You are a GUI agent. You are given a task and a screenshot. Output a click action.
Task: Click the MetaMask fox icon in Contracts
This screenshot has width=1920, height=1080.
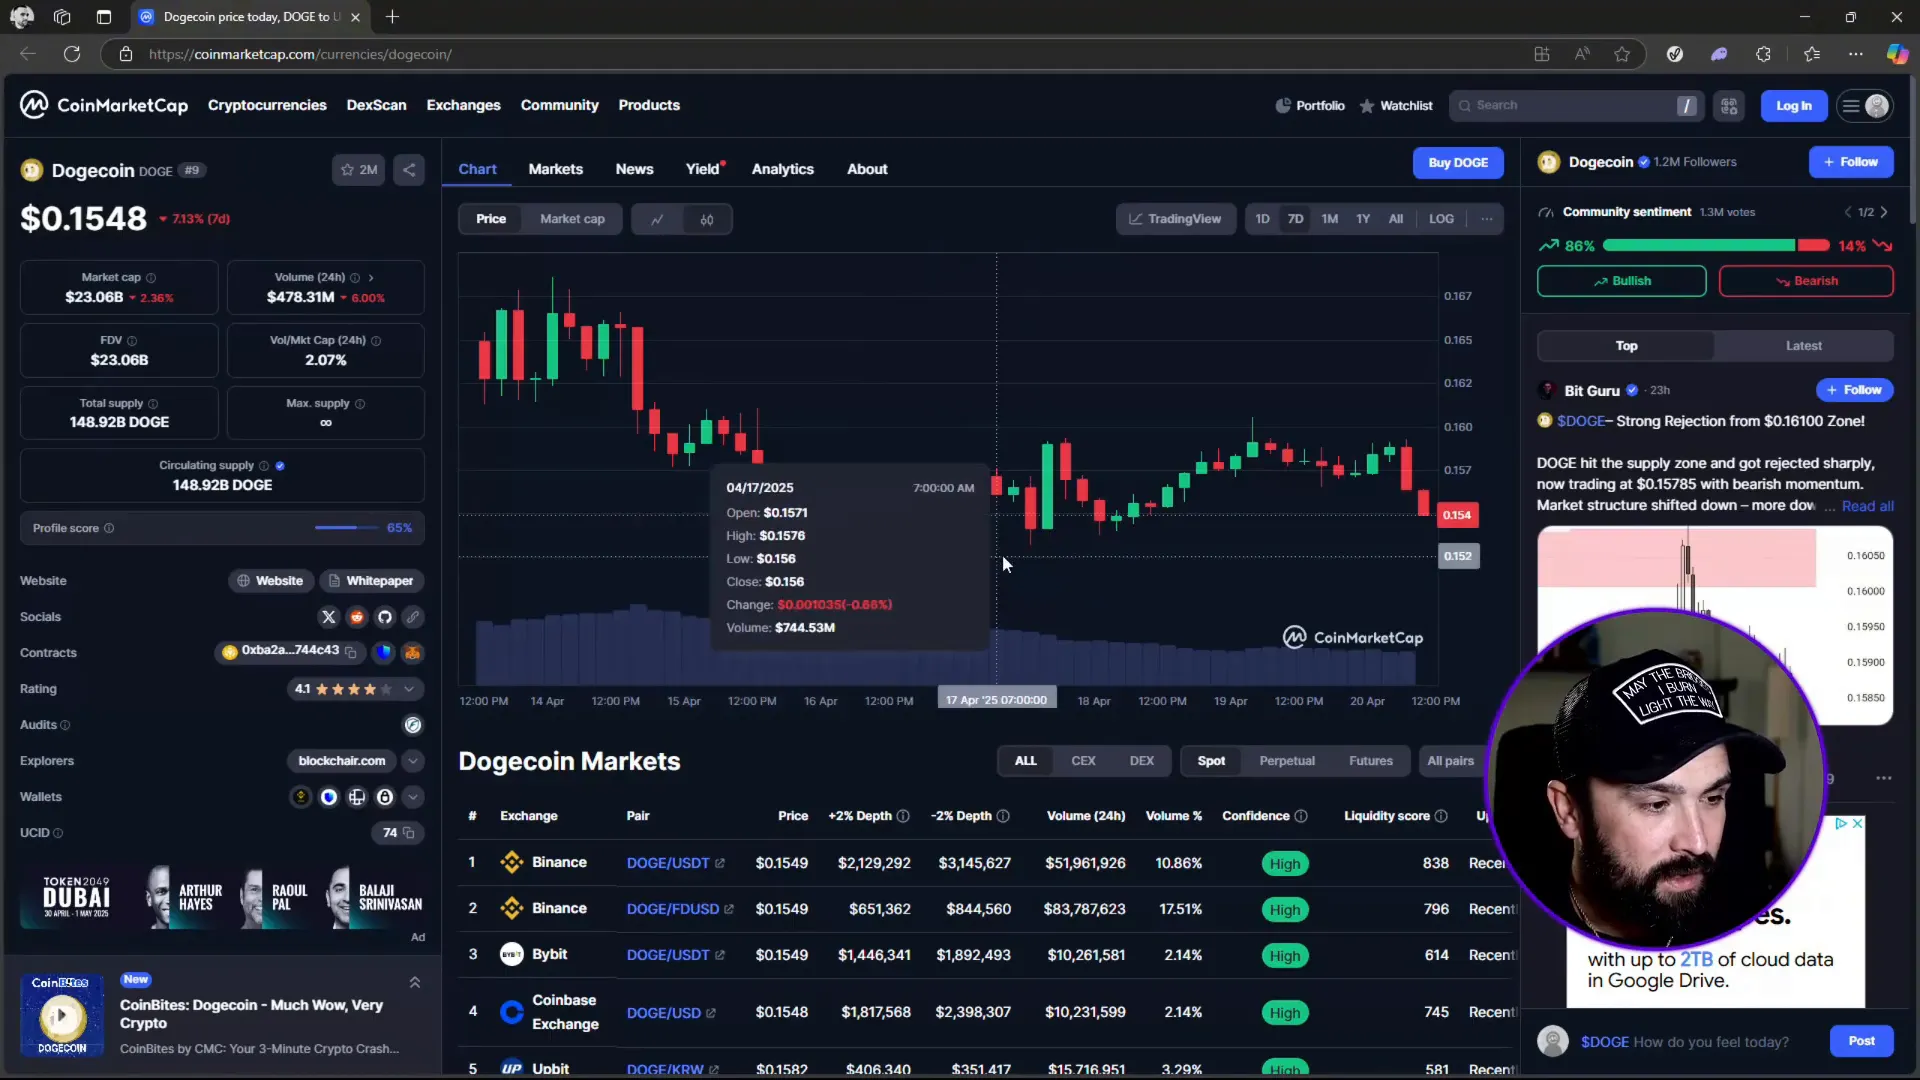click(412, 653)
